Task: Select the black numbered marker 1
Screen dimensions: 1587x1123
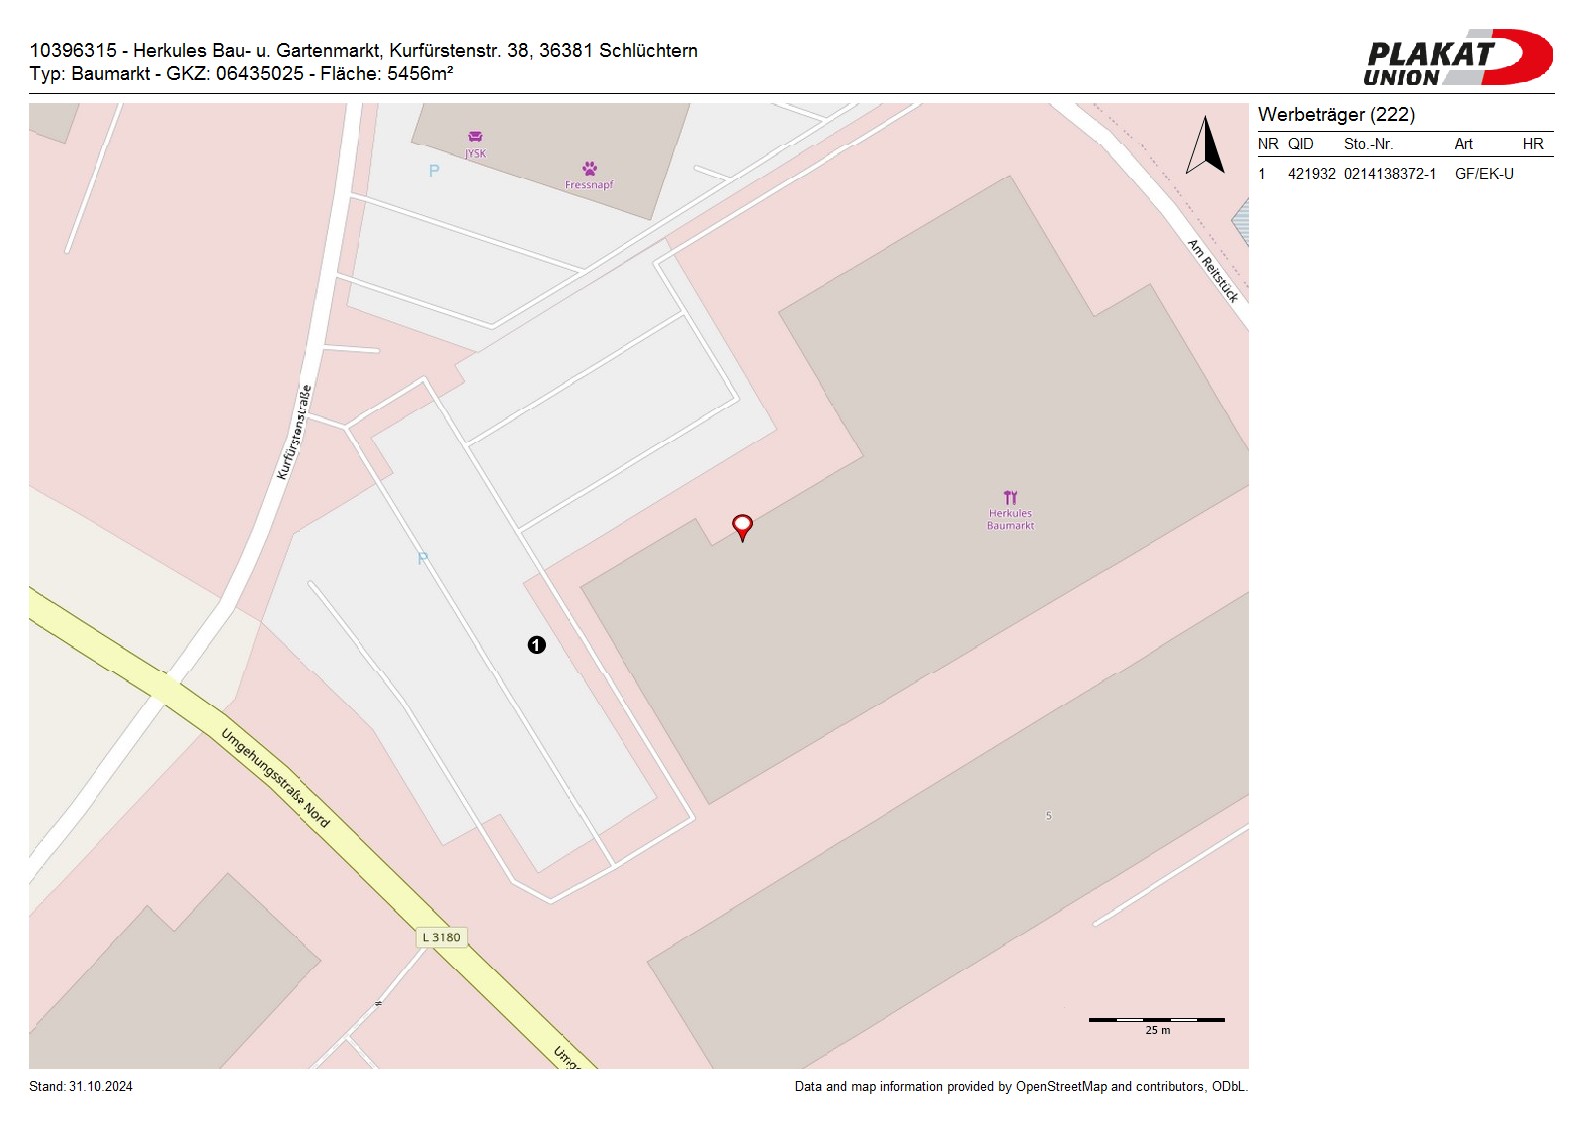Action: [537, 645]
